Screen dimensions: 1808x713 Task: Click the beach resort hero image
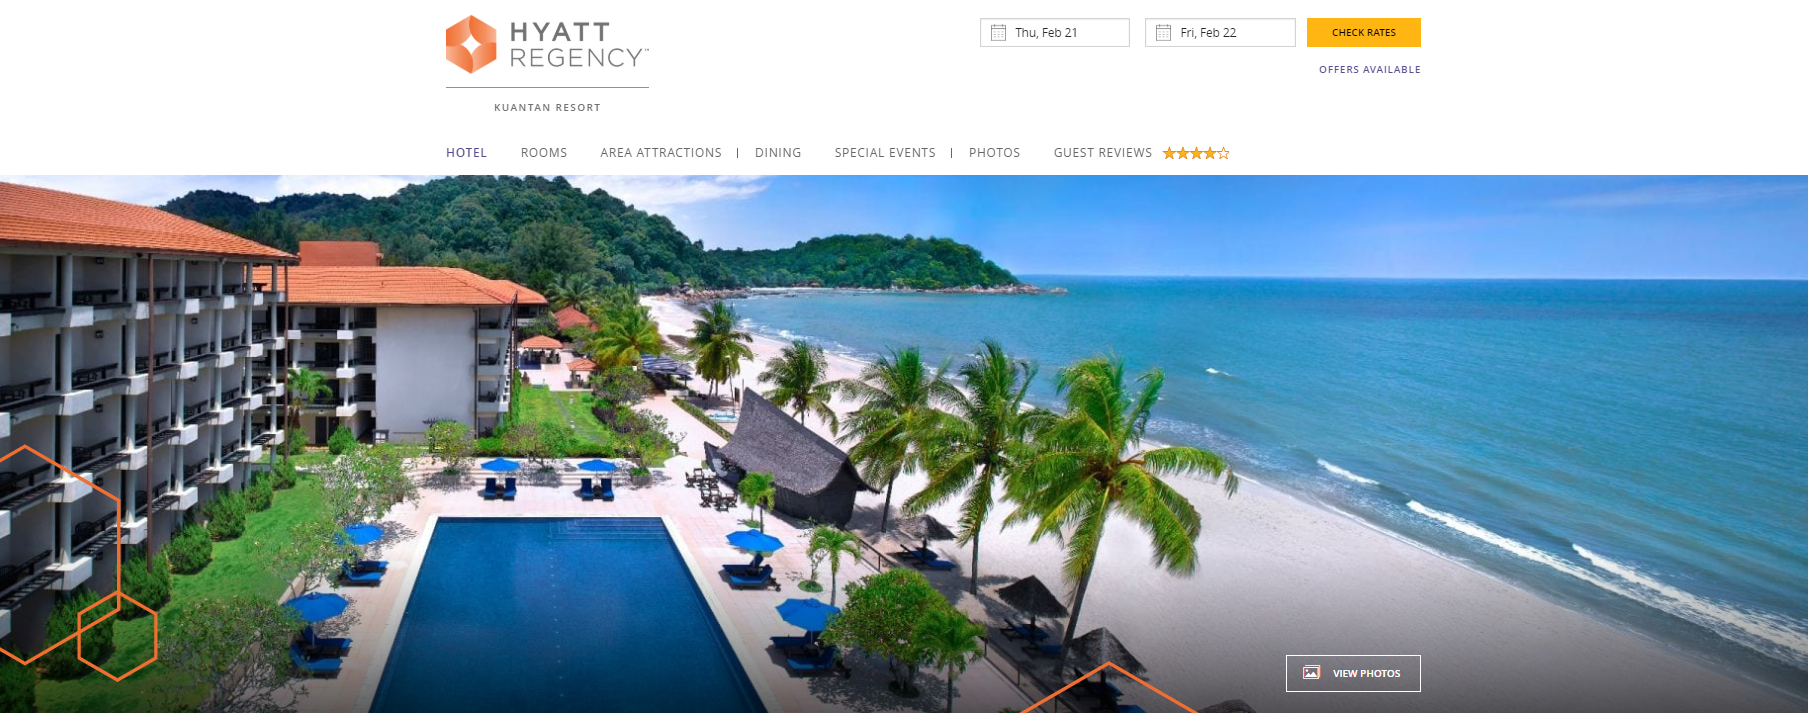pos(904,444)
